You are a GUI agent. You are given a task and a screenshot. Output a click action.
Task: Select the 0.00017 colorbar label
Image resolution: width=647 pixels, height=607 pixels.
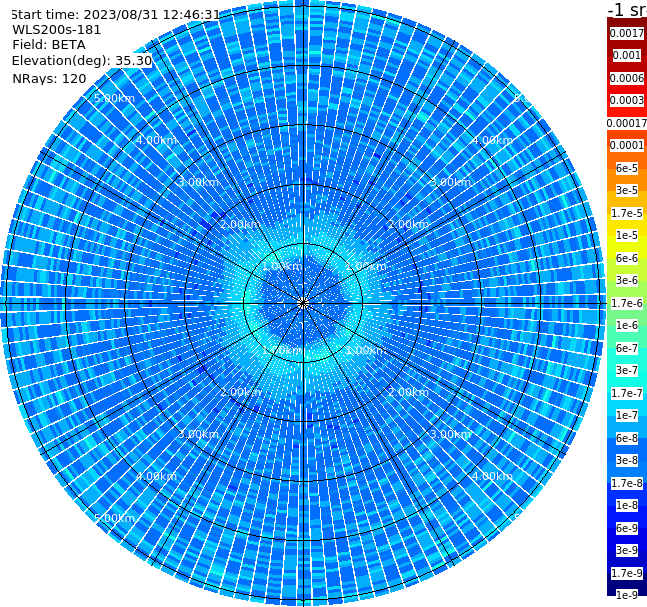(627, 123)
